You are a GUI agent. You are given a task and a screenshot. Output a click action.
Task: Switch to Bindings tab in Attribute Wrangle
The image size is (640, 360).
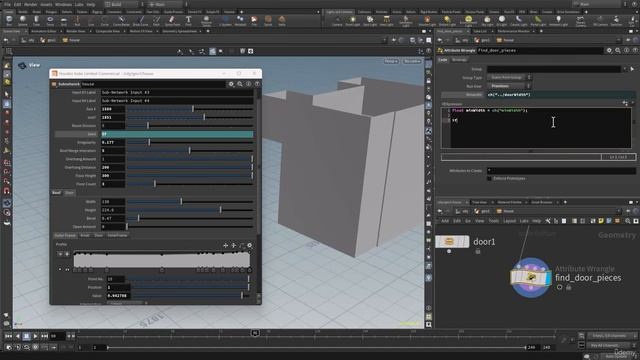click(459, 60)
